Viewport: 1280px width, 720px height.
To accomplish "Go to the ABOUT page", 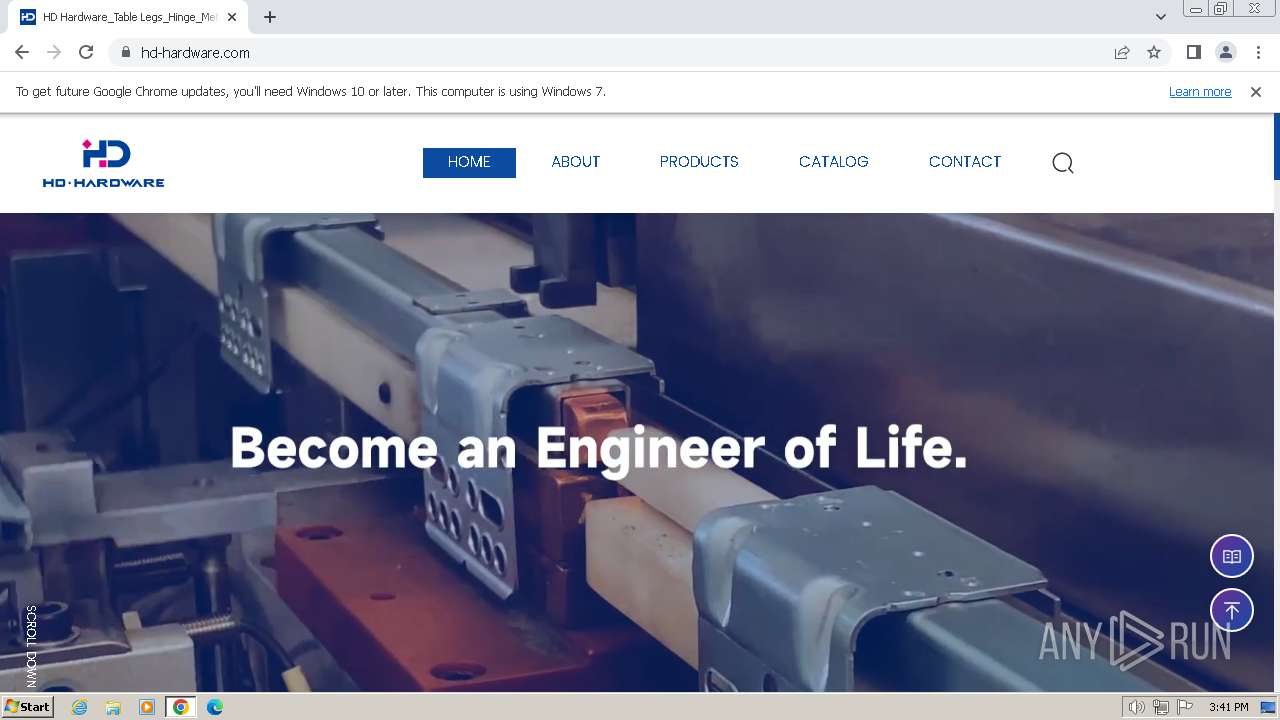I will coord(576,162).
